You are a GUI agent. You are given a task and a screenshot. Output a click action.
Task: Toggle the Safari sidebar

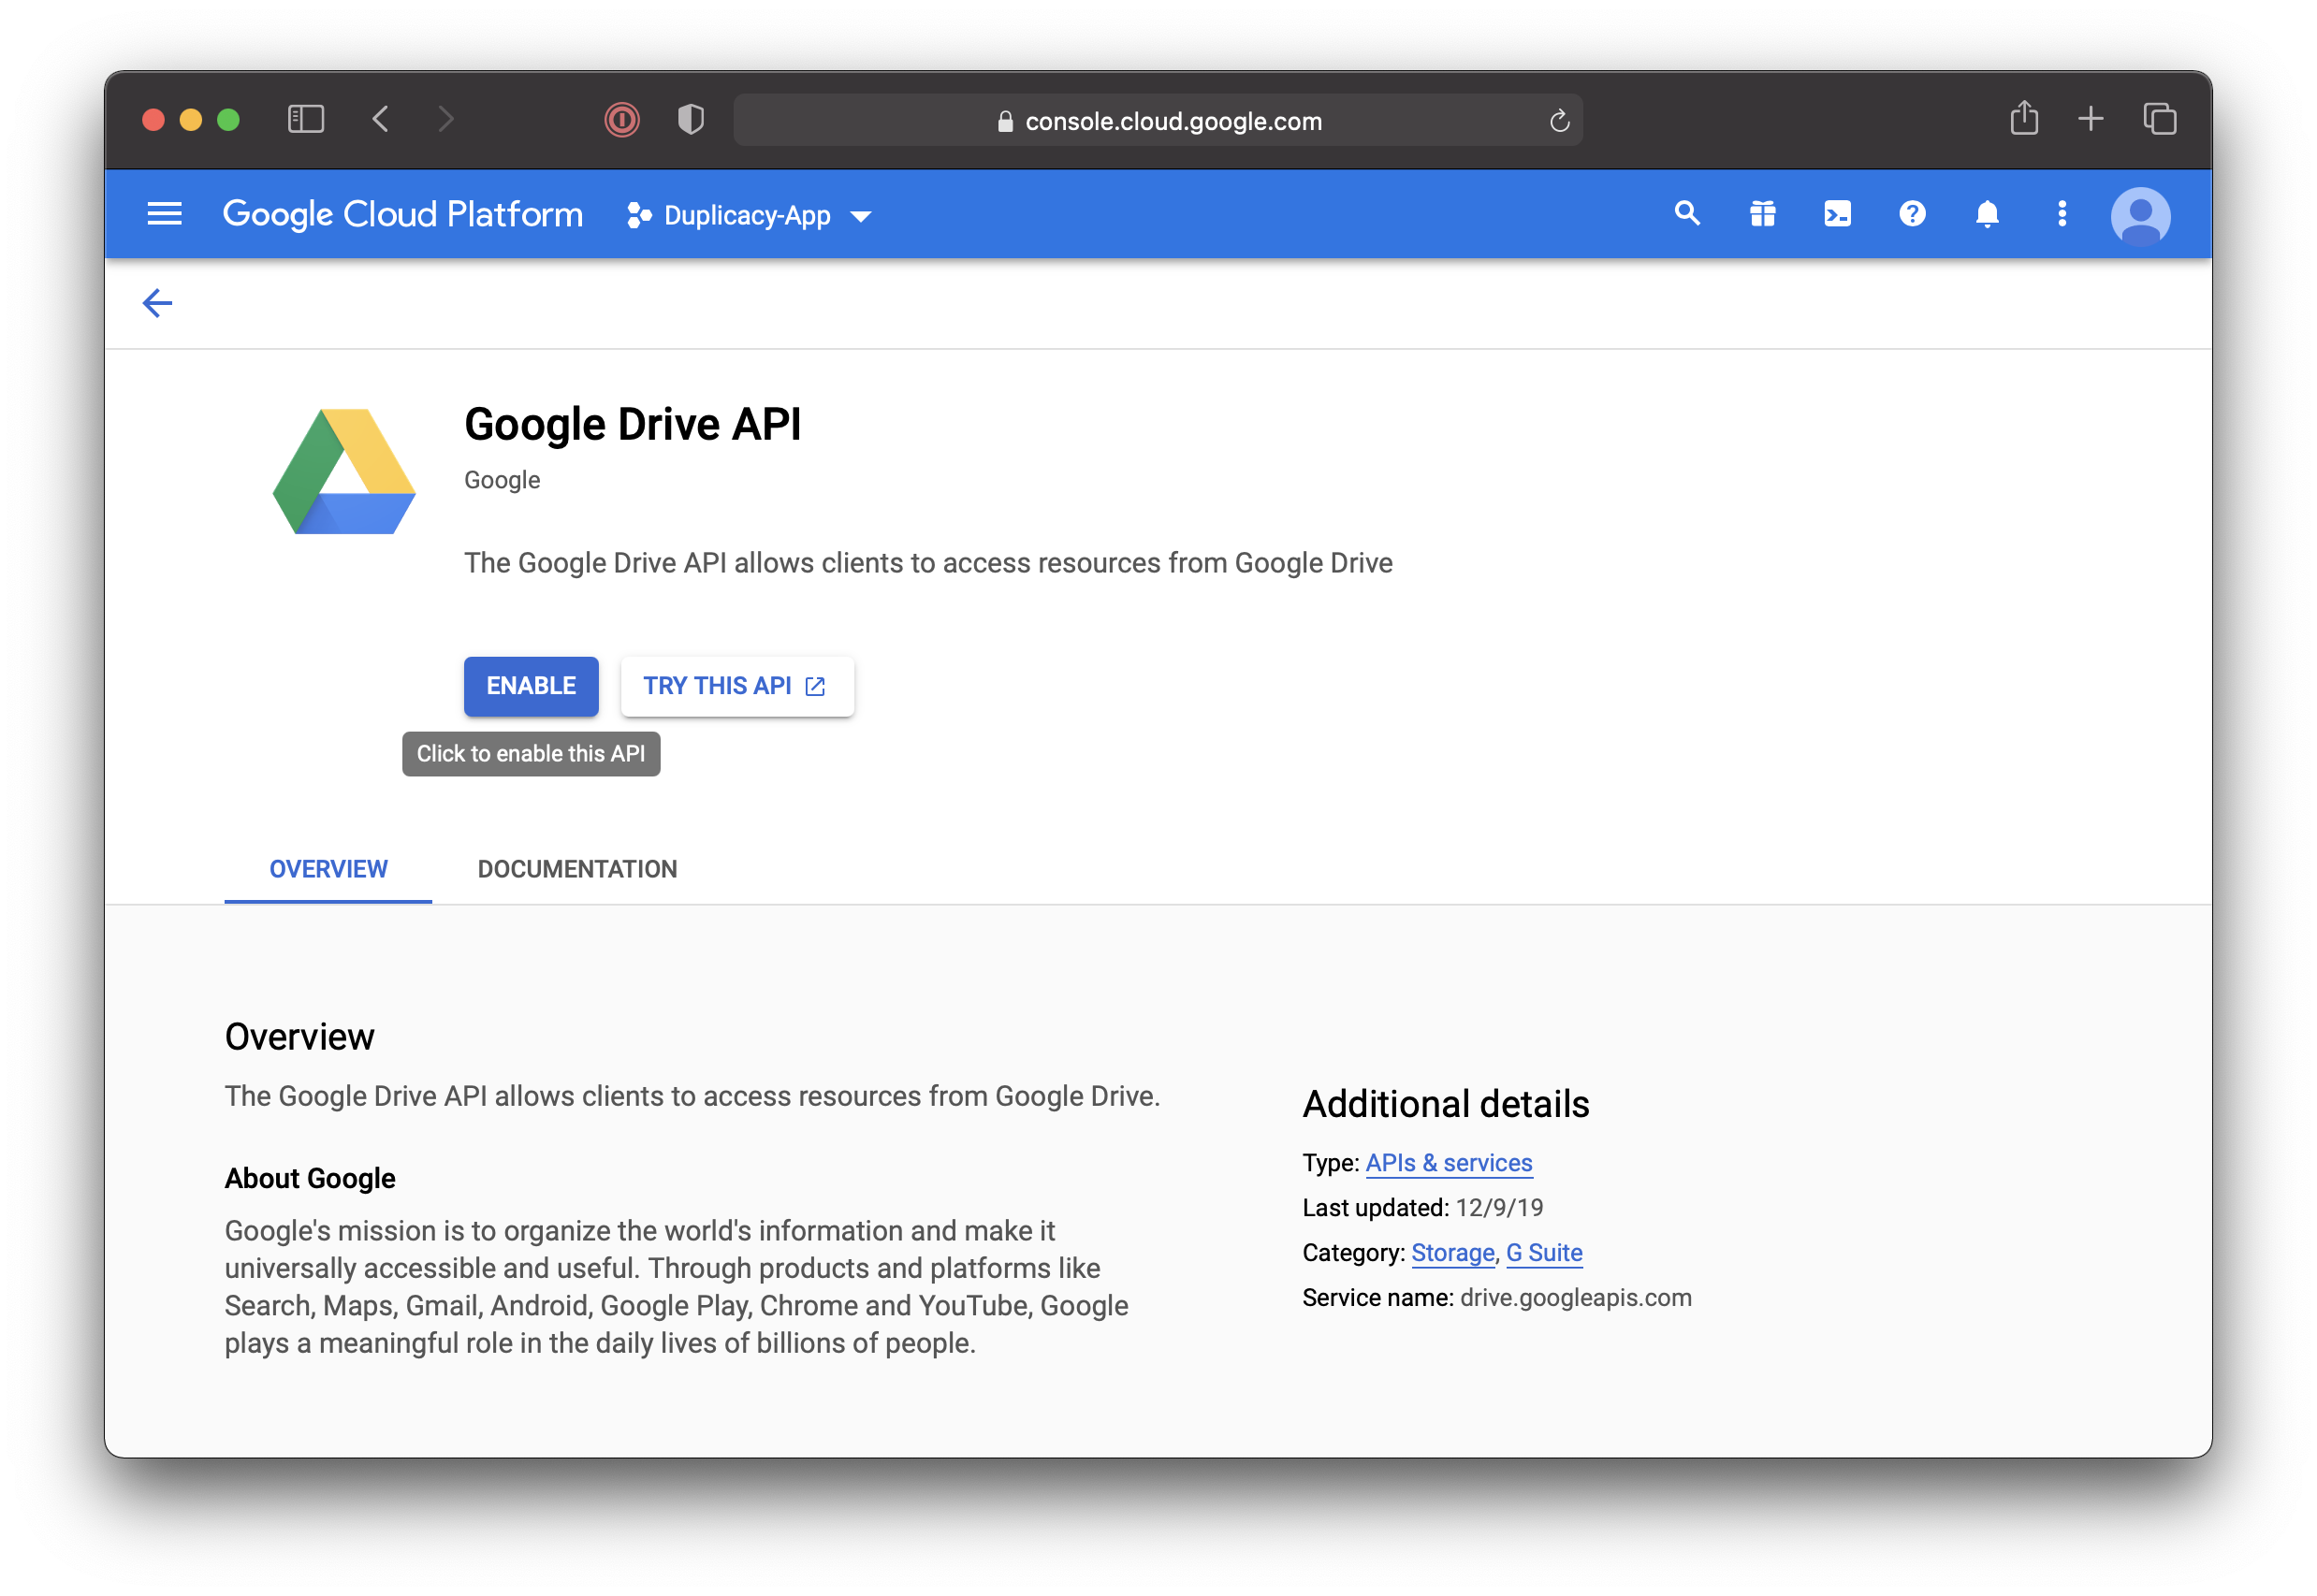pyautogui.click(x=306, y=120)
